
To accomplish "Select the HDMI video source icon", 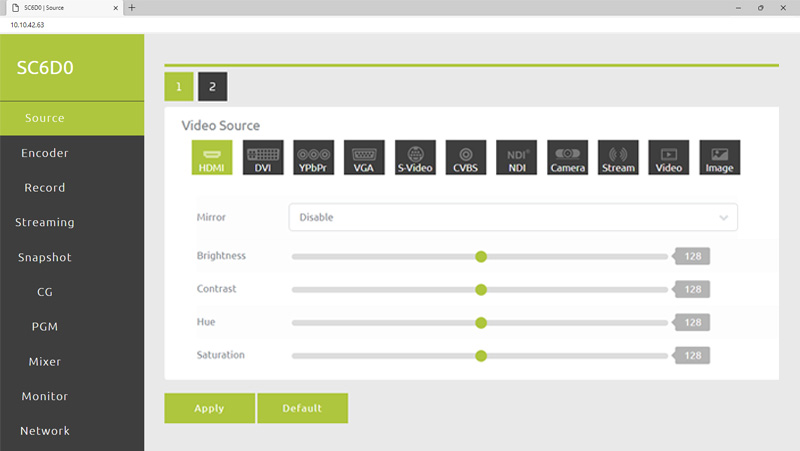I will point(212,158).
